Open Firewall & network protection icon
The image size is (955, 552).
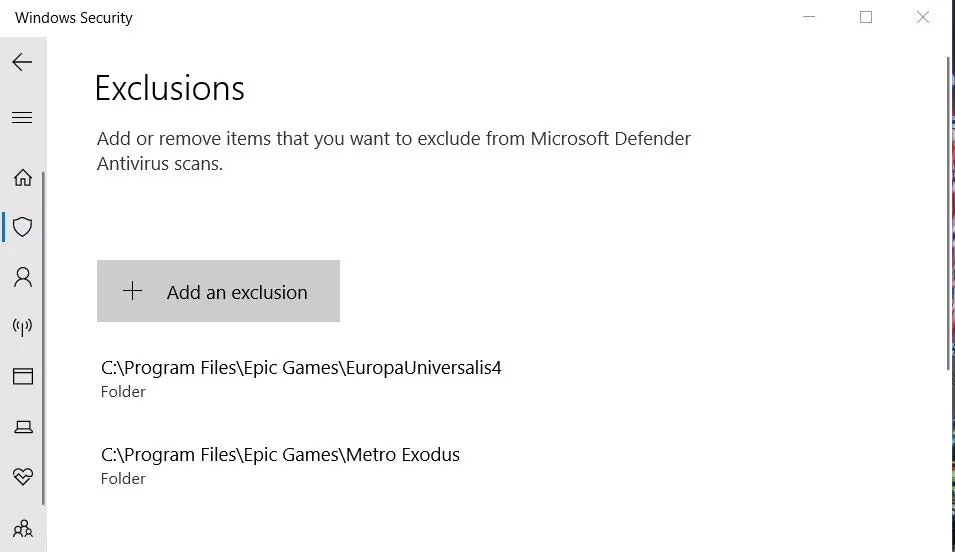click(x=22, y=327)
